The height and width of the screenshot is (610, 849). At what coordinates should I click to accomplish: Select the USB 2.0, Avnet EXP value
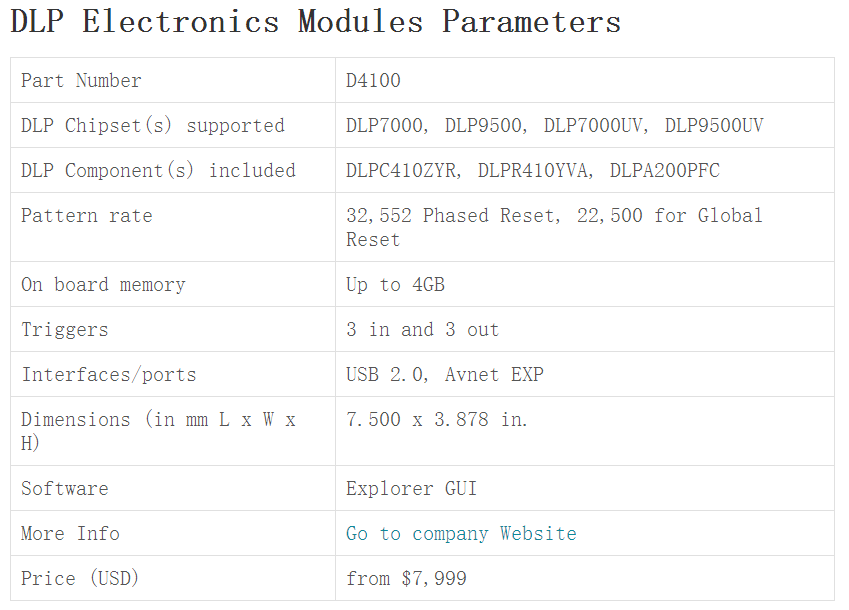[445, 375]
